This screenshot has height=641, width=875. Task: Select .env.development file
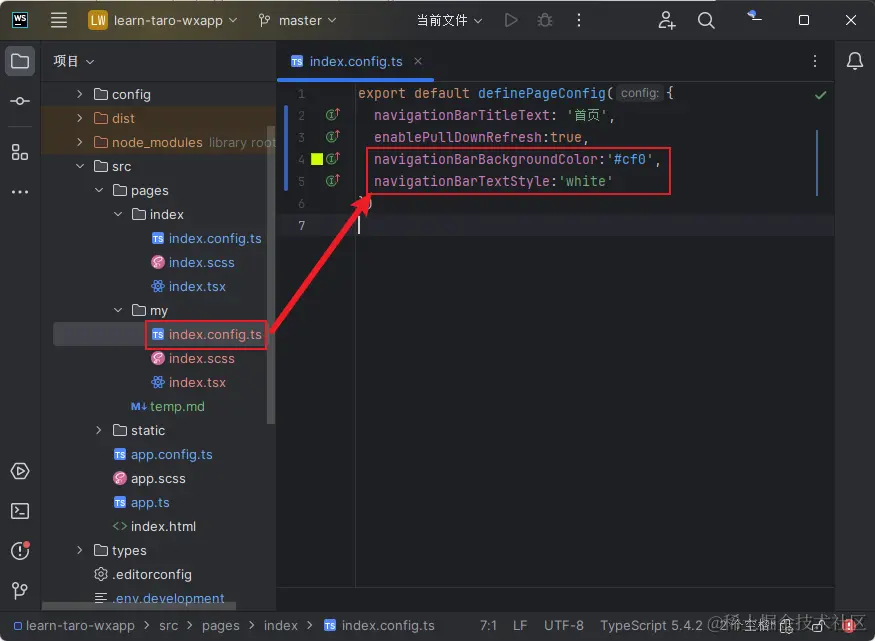click(159, 598)
